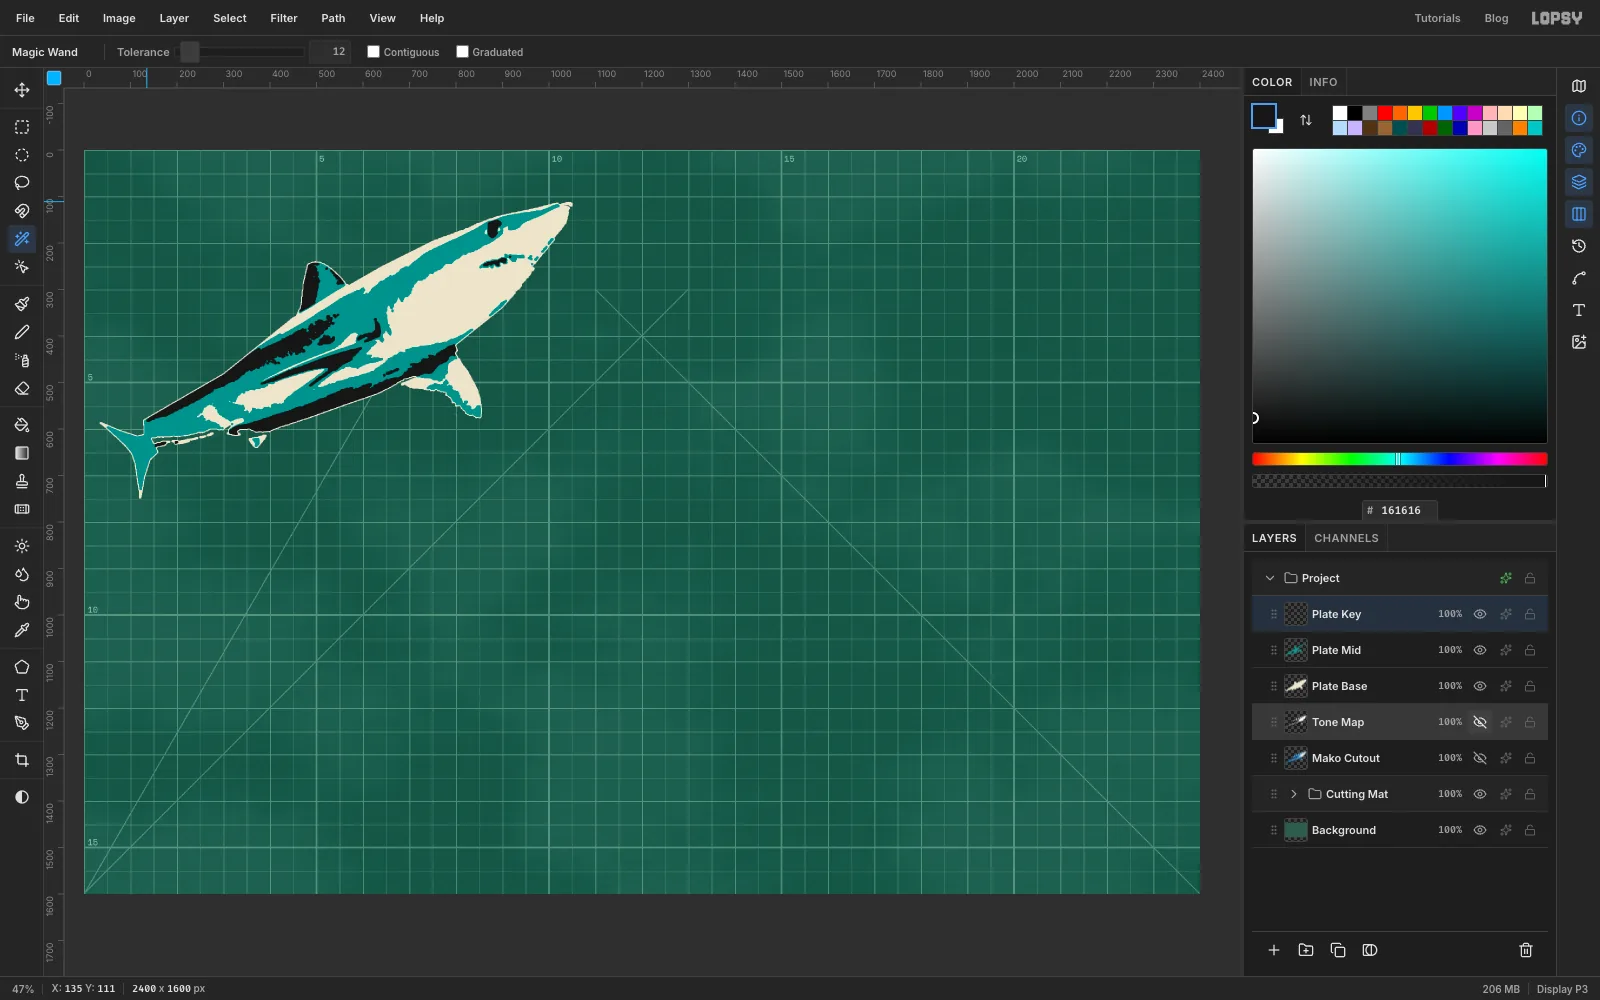Enable the Graduated checkbox
1600x1000 pixels.
(462, 52)
